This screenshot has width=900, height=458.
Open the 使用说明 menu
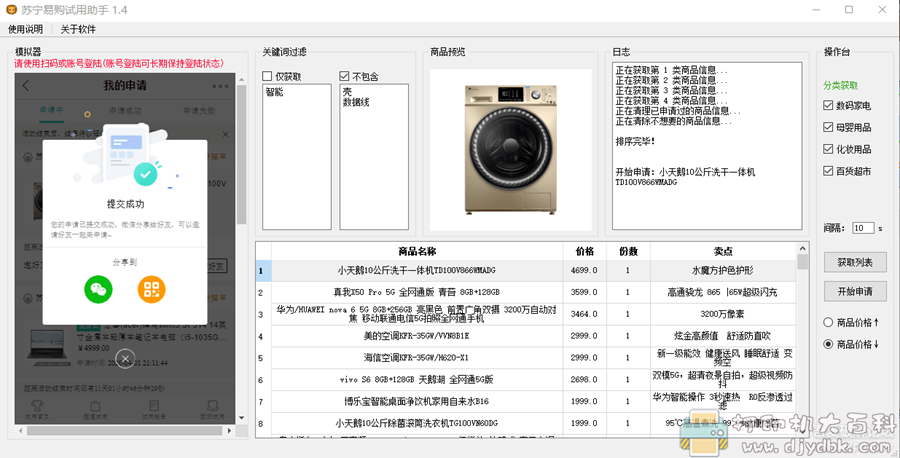pos(25,29)
